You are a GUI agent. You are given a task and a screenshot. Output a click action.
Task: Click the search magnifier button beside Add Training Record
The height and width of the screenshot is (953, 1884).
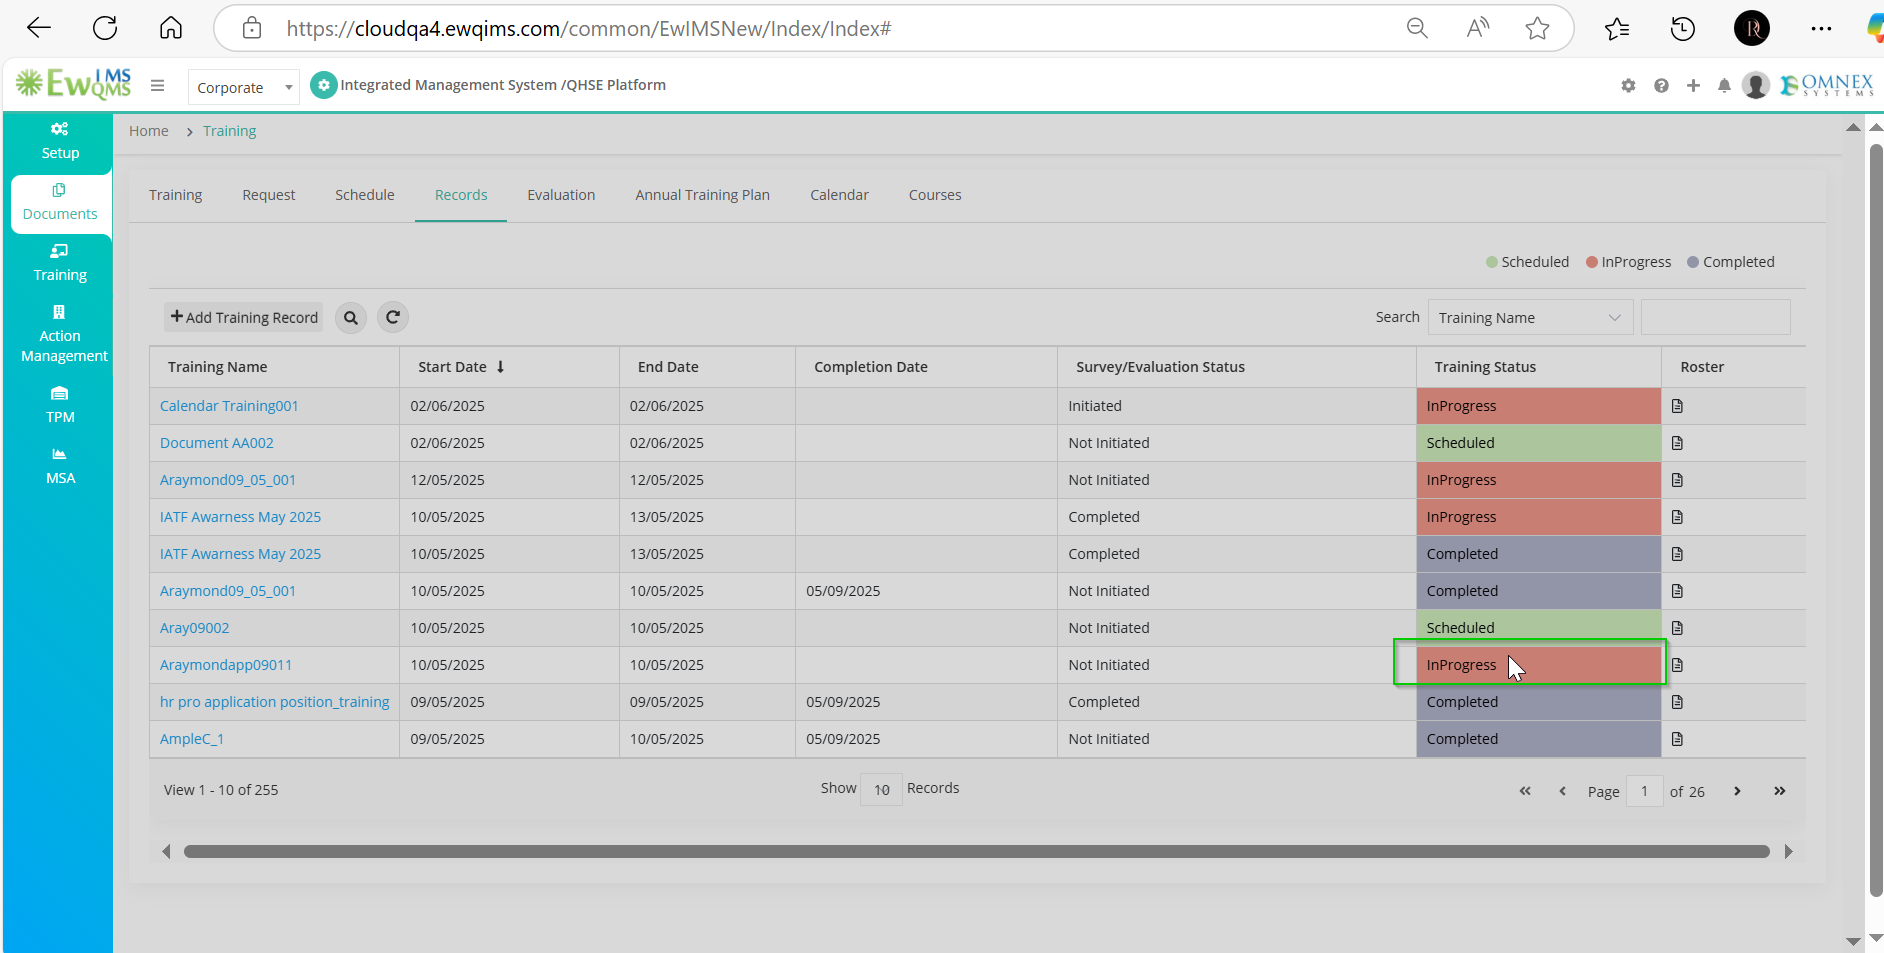point(351,318)
